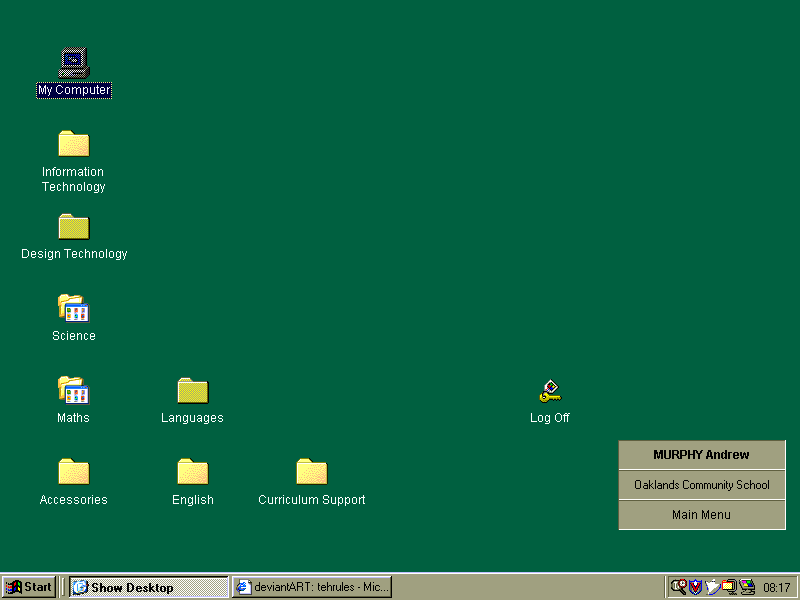Click the magnifying glass clock tray icon
The image size is (800, 600).
pos(678,587)
